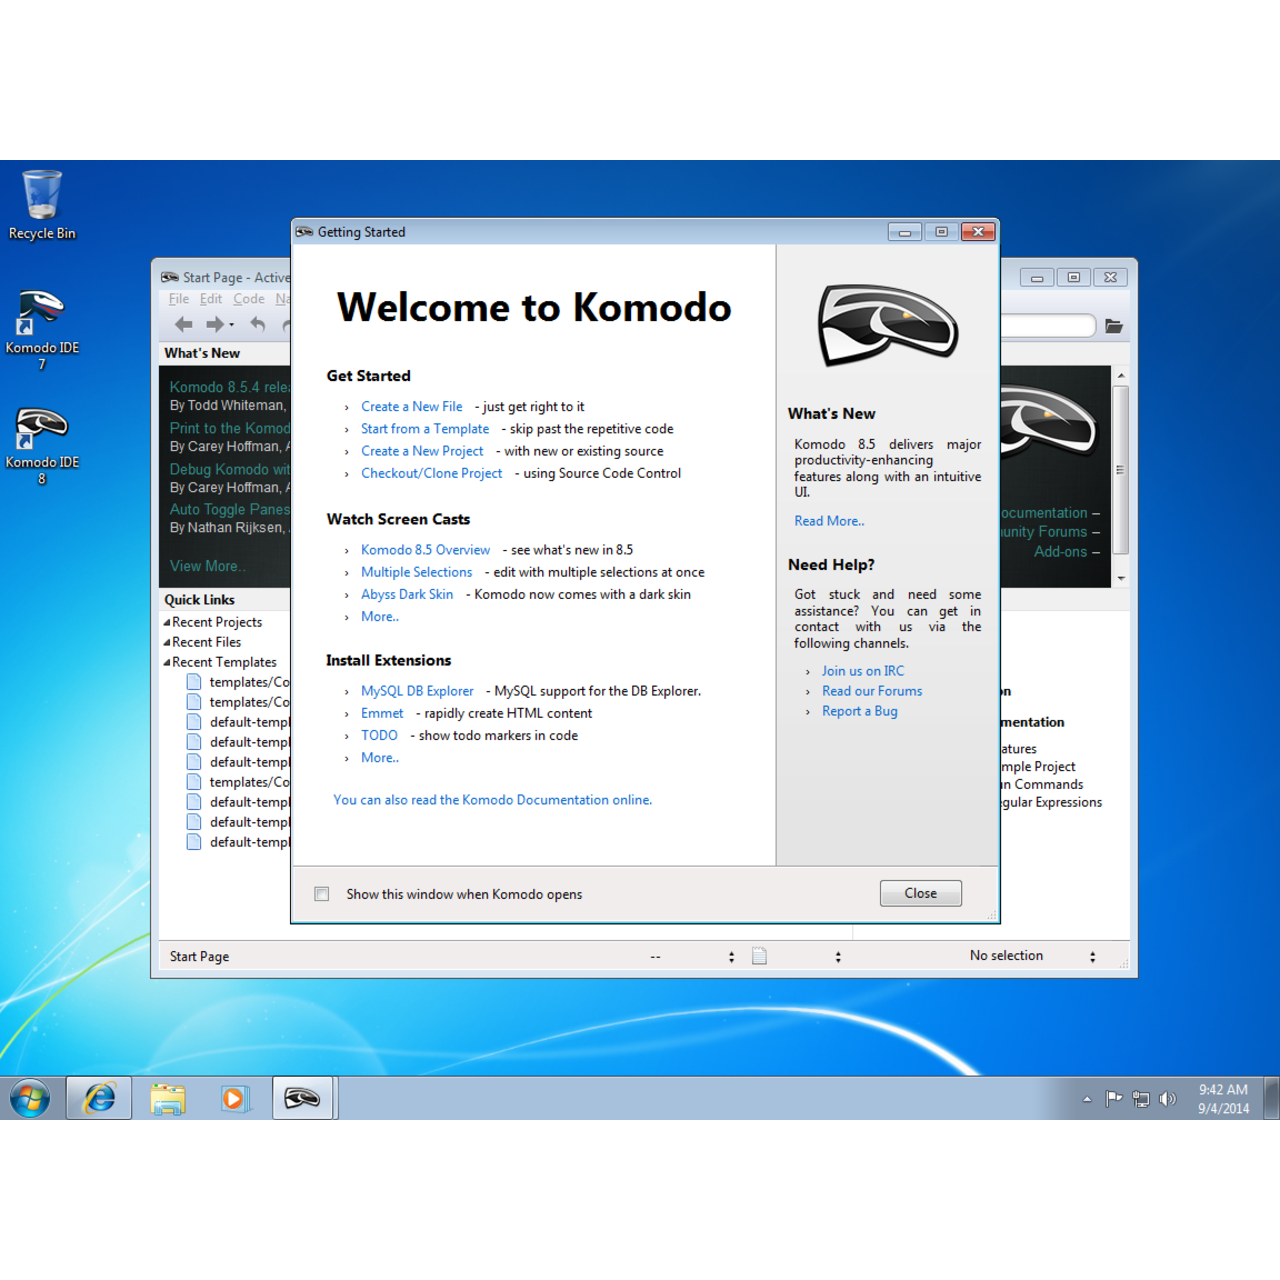
Task: Open the Komodo Documentation online link
Action: [x=493, y=800]
